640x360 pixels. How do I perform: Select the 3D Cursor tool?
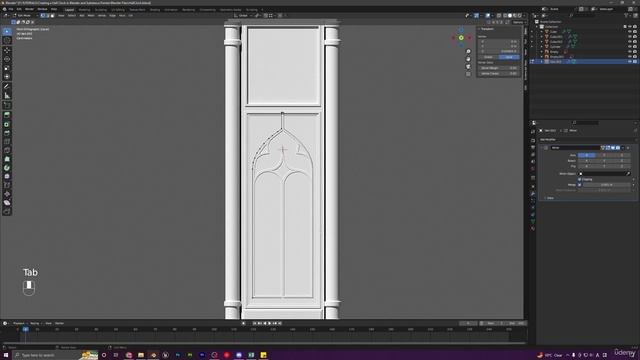7,40
